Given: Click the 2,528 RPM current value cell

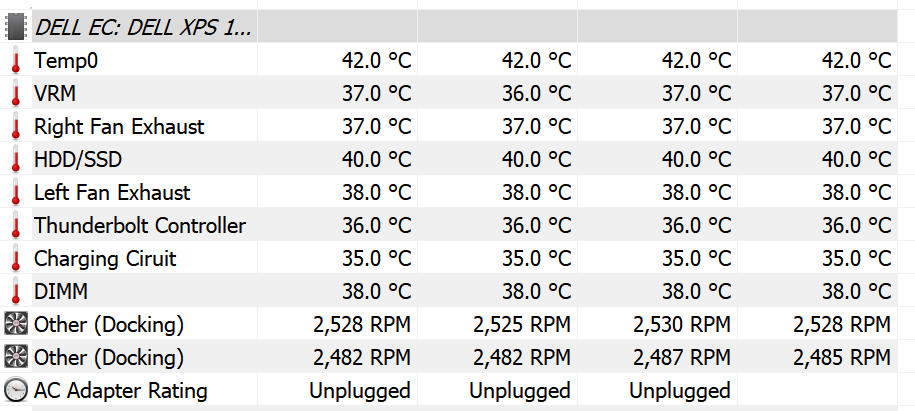Looking at the screenshot, I should 362,325.
